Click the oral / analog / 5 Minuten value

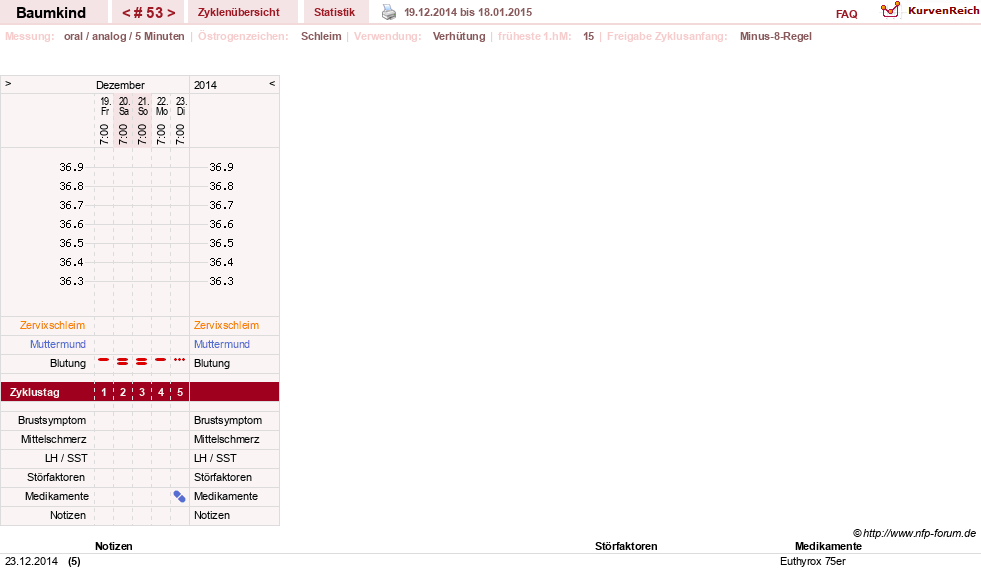(124, 36)
